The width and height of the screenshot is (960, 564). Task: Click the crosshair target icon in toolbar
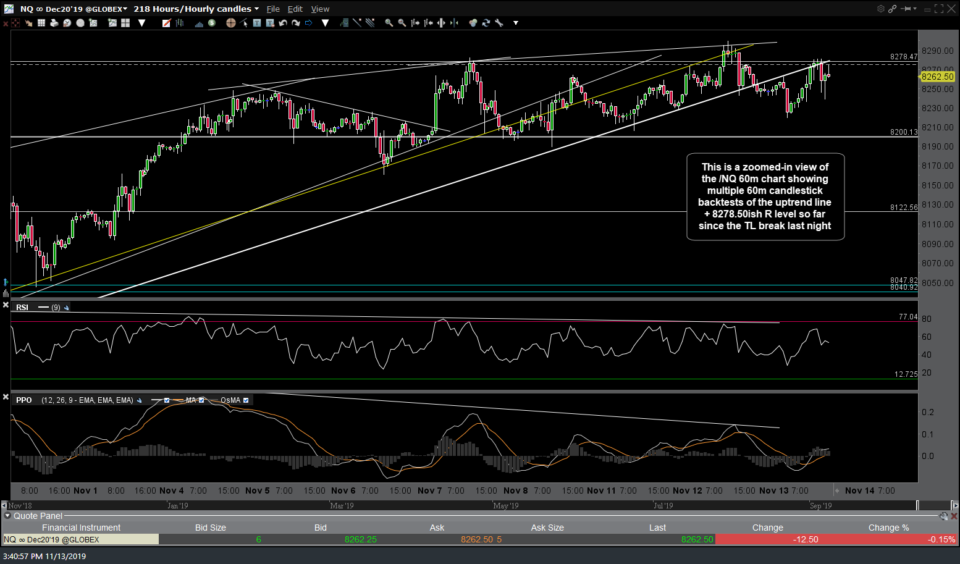[15, 23]
